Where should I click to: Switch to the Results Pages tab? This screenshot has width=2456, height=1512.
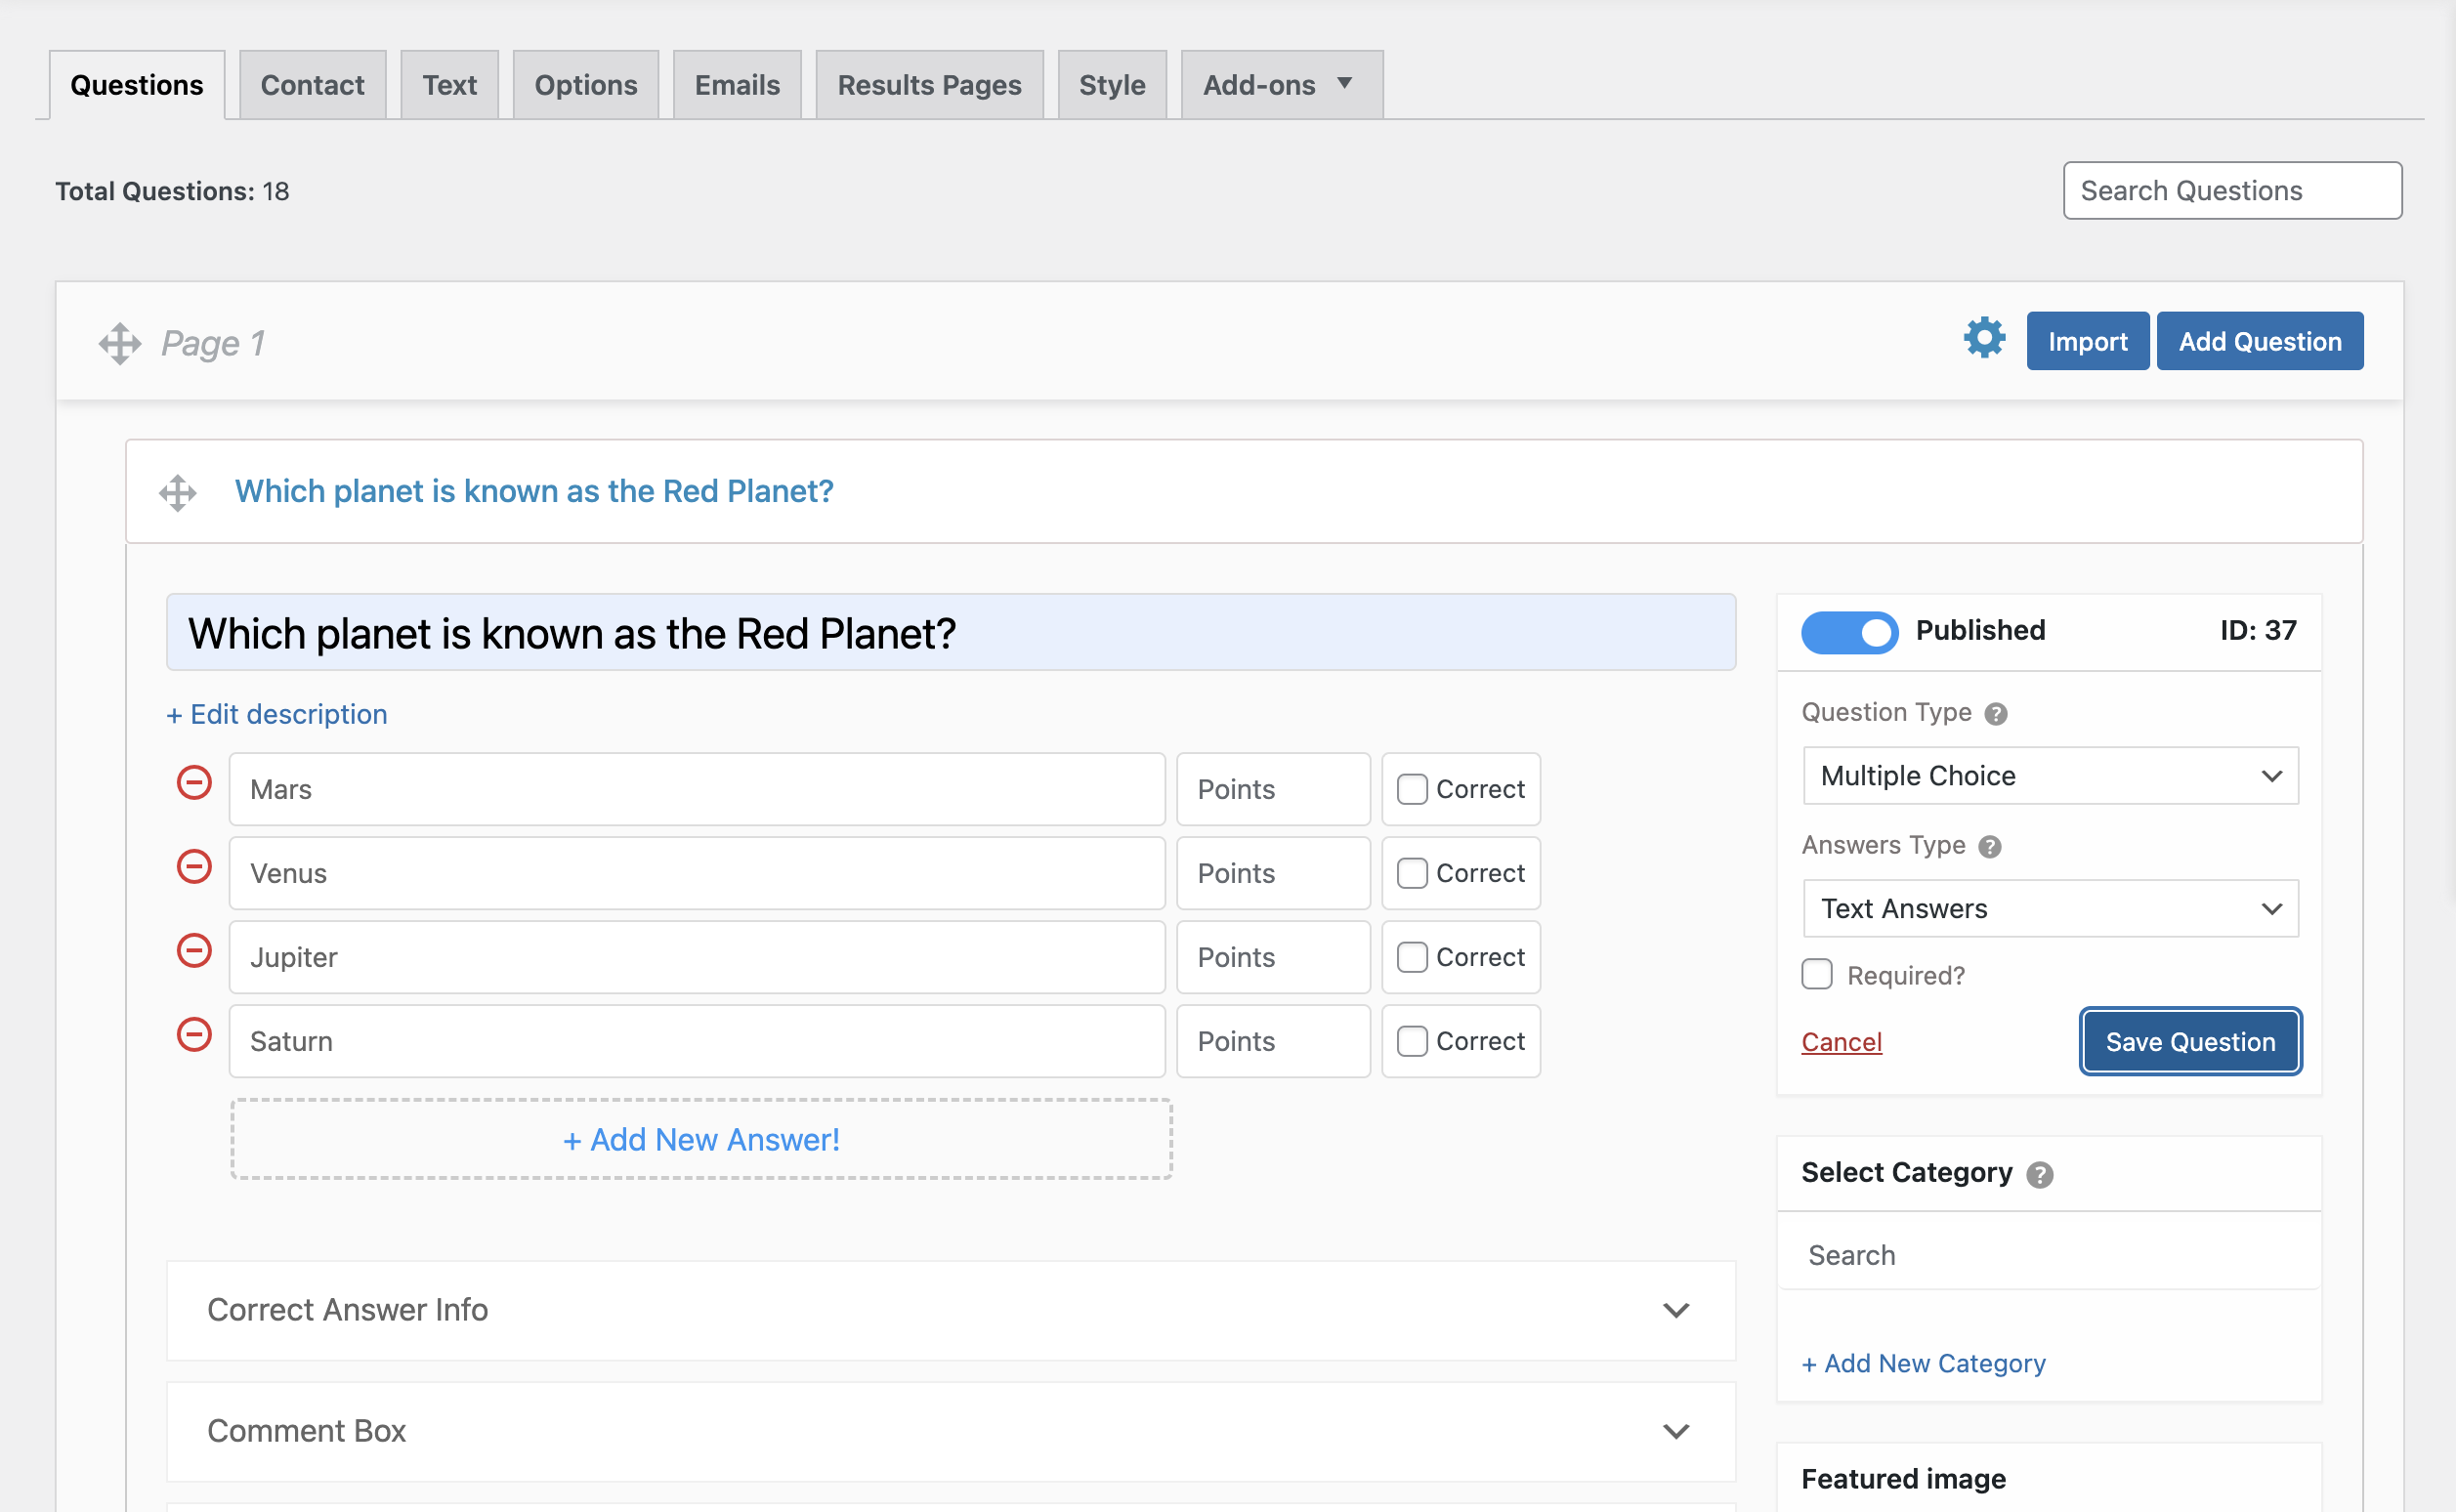[x=929, y=85]
